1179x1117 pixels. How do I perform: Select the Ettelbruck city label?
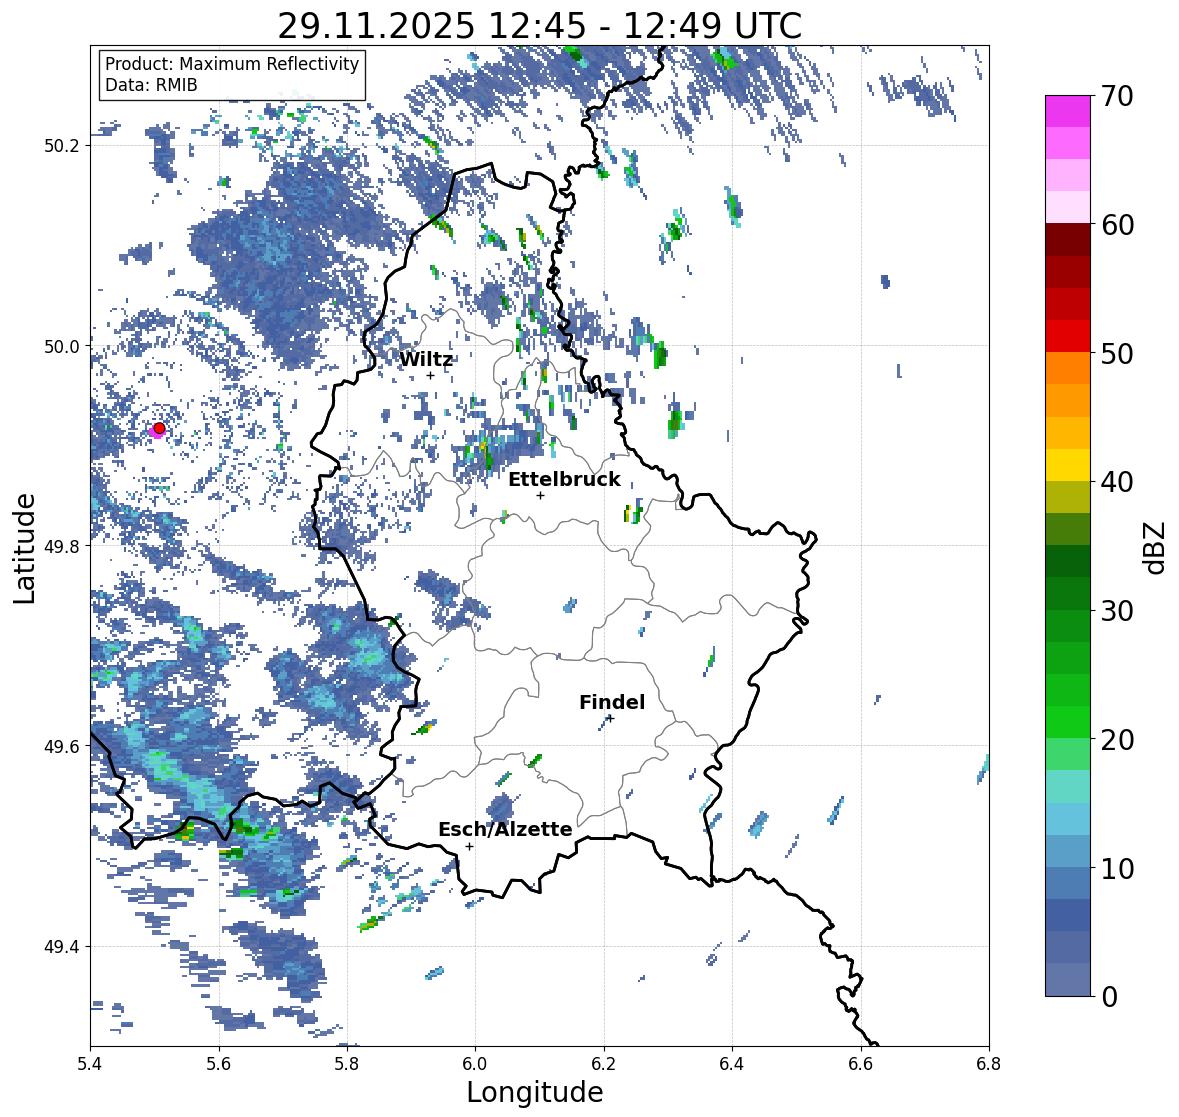564,480
